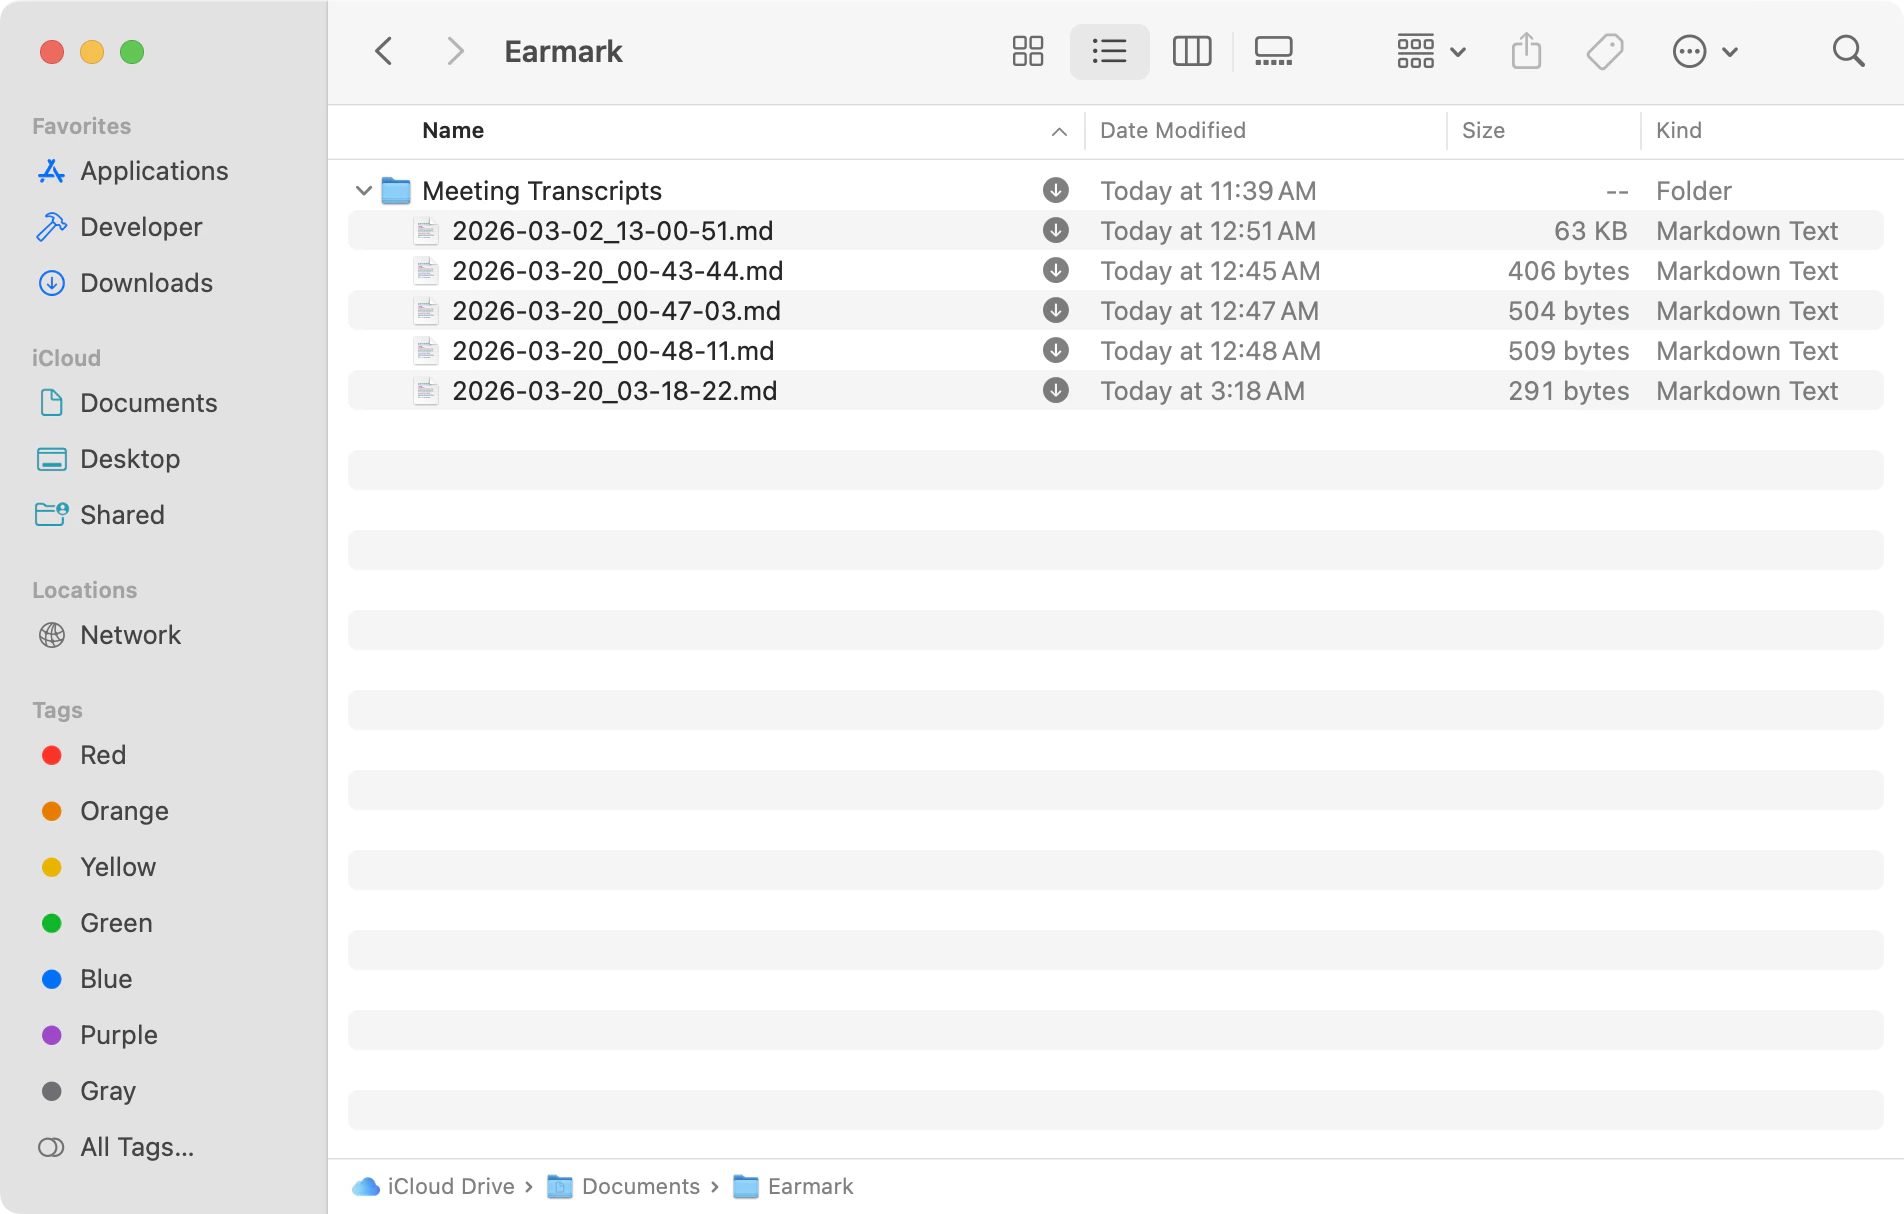1904x1214 pixels.
Task: Sort files by Date Modified
Action: (x=1171, y=130)
